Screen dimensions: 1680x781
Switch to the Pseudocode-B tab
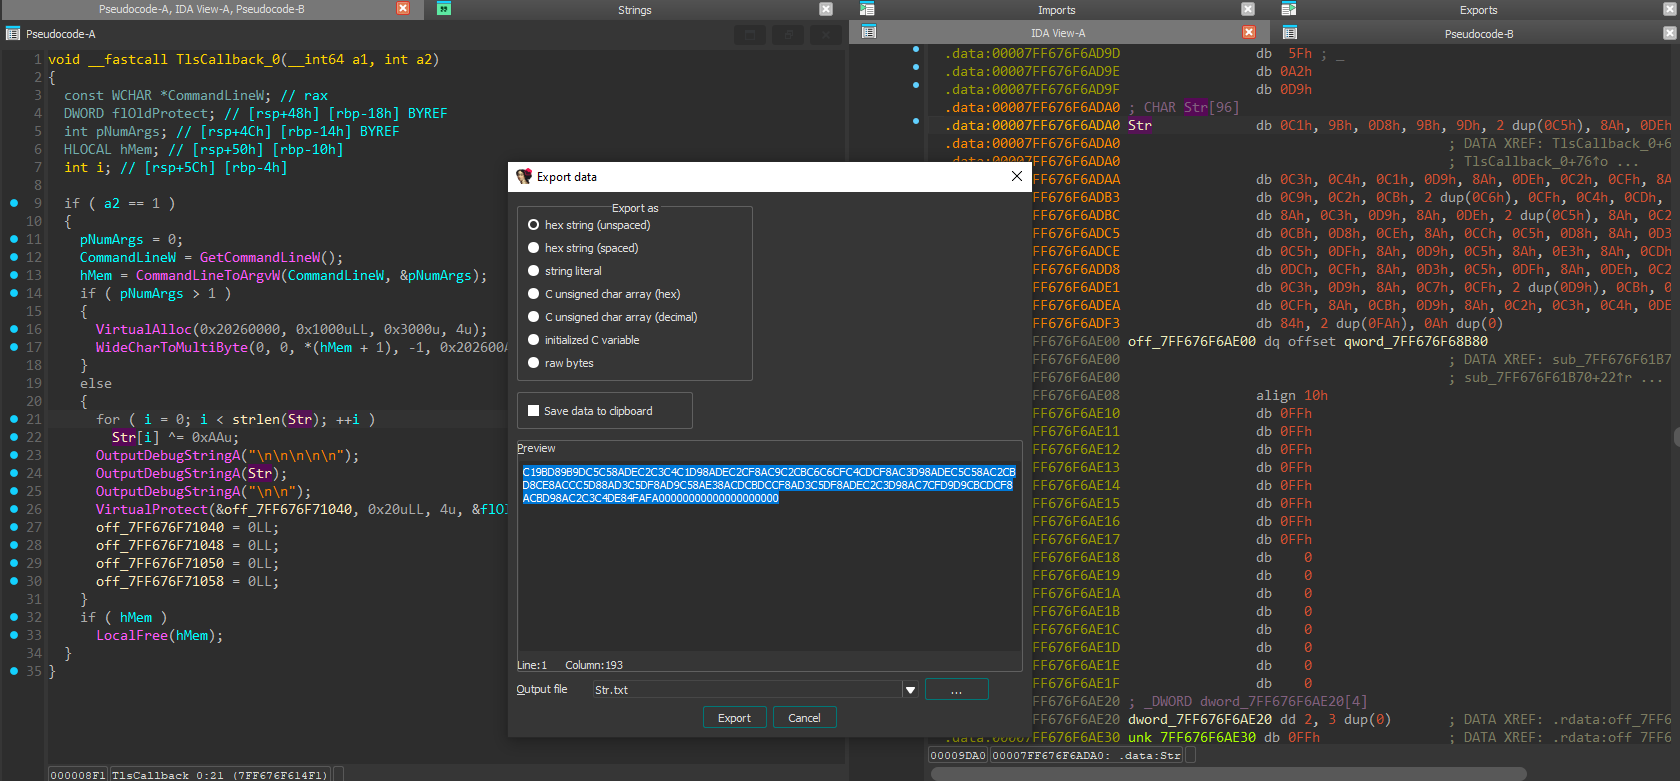pyautogui.click(x=1478, y=33)
